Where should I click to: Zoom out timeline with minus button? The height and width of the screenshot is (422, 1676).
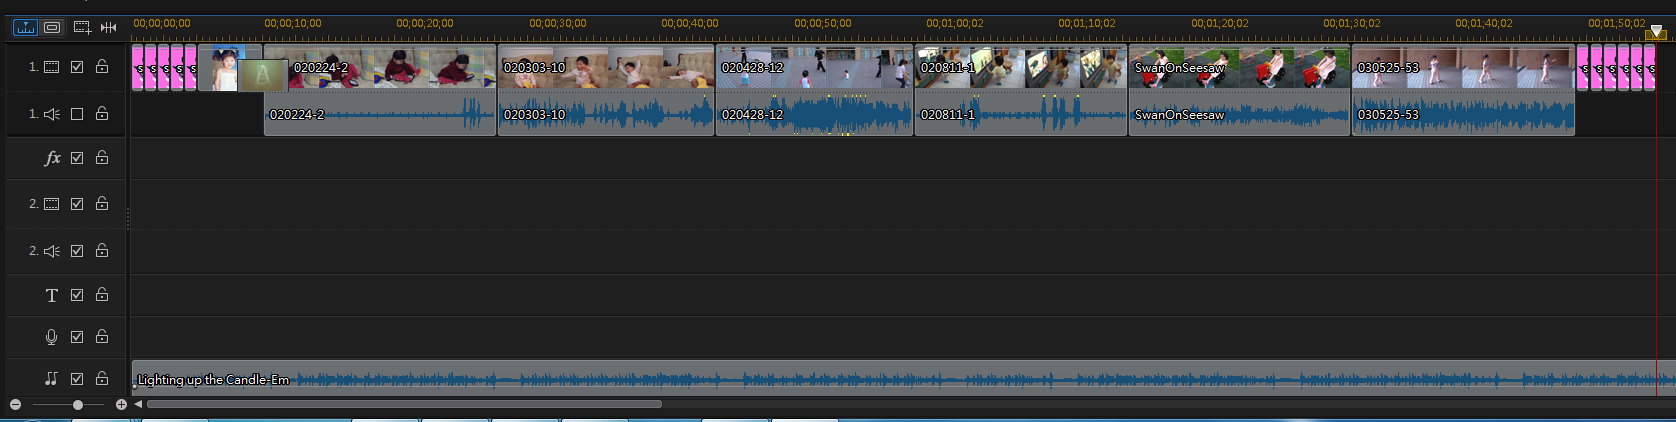15,405
